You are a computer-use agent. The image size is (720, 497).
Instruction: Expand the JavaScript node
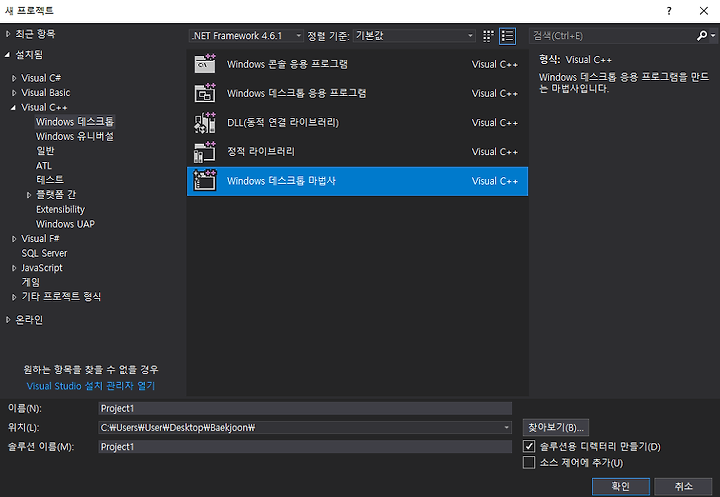pyautogui.click(x=14, y=268)
